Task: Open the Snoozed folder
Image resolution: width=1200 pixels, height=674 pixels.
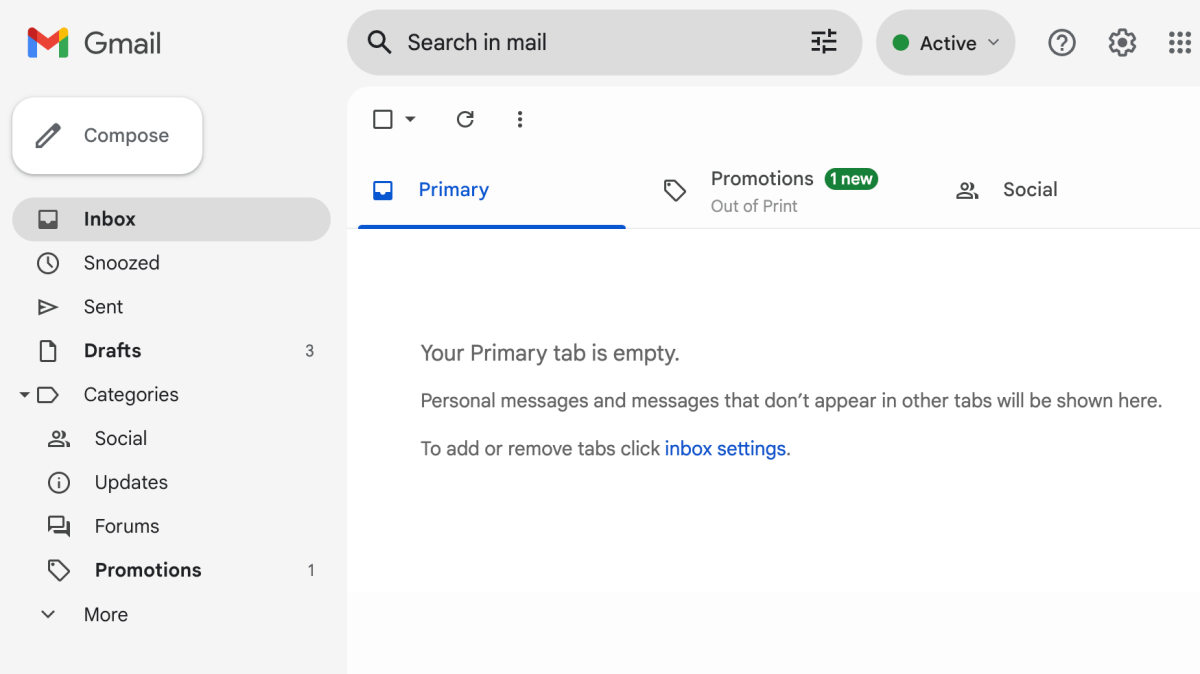Action: pos(171,263)
